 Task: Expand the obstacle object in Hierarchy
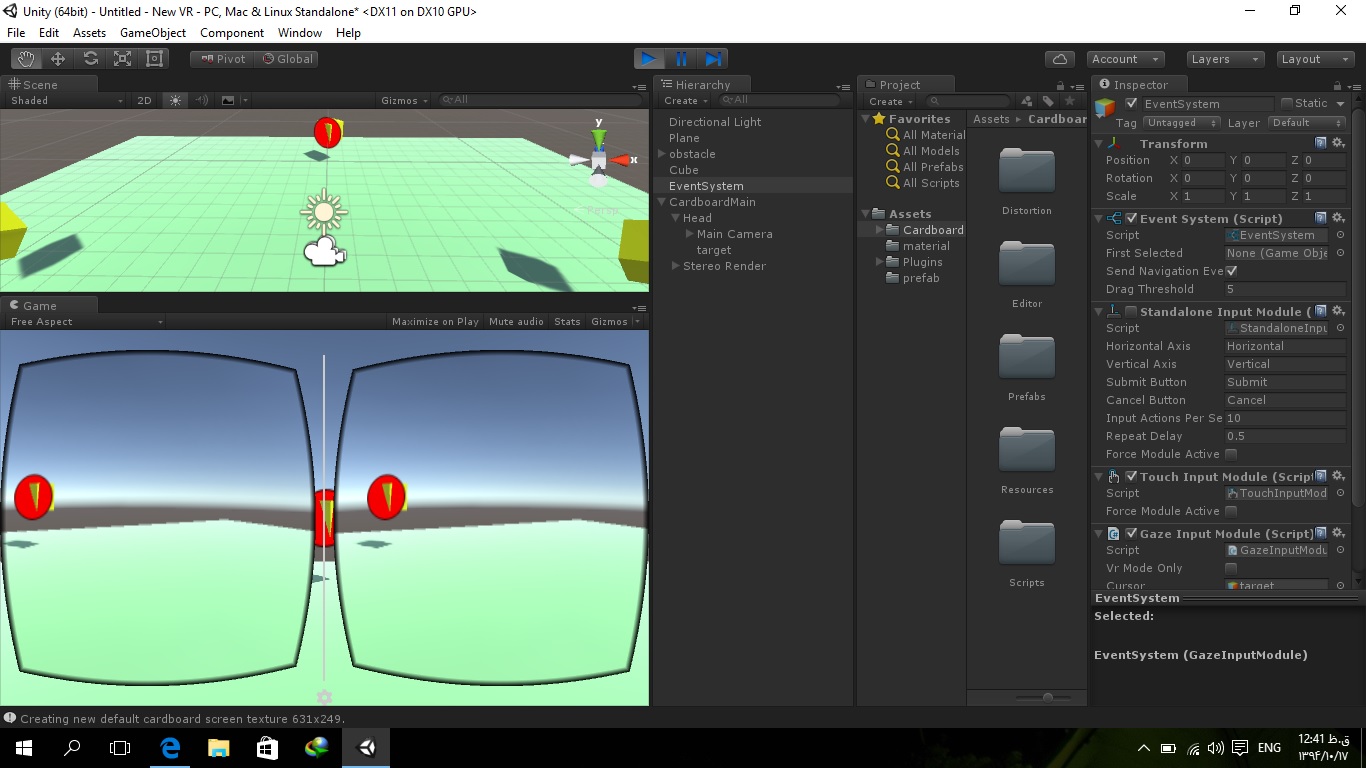tap(661, 154)
